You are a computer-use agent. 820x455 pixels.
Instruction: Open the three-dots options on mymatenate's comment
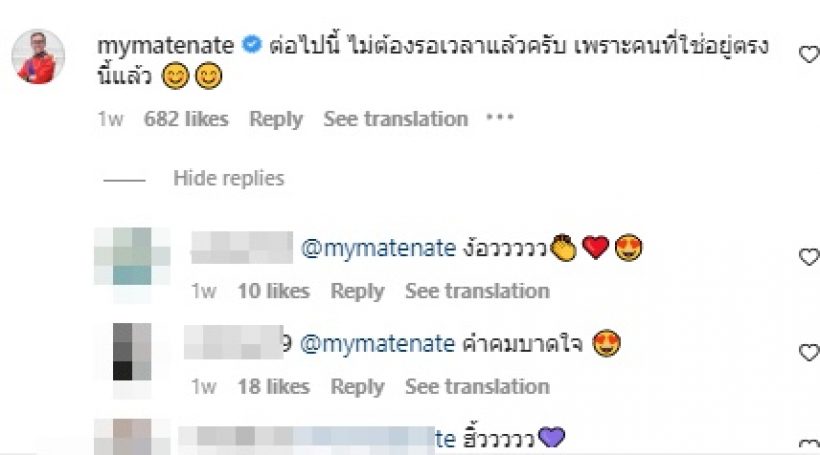tap(498, 119)
